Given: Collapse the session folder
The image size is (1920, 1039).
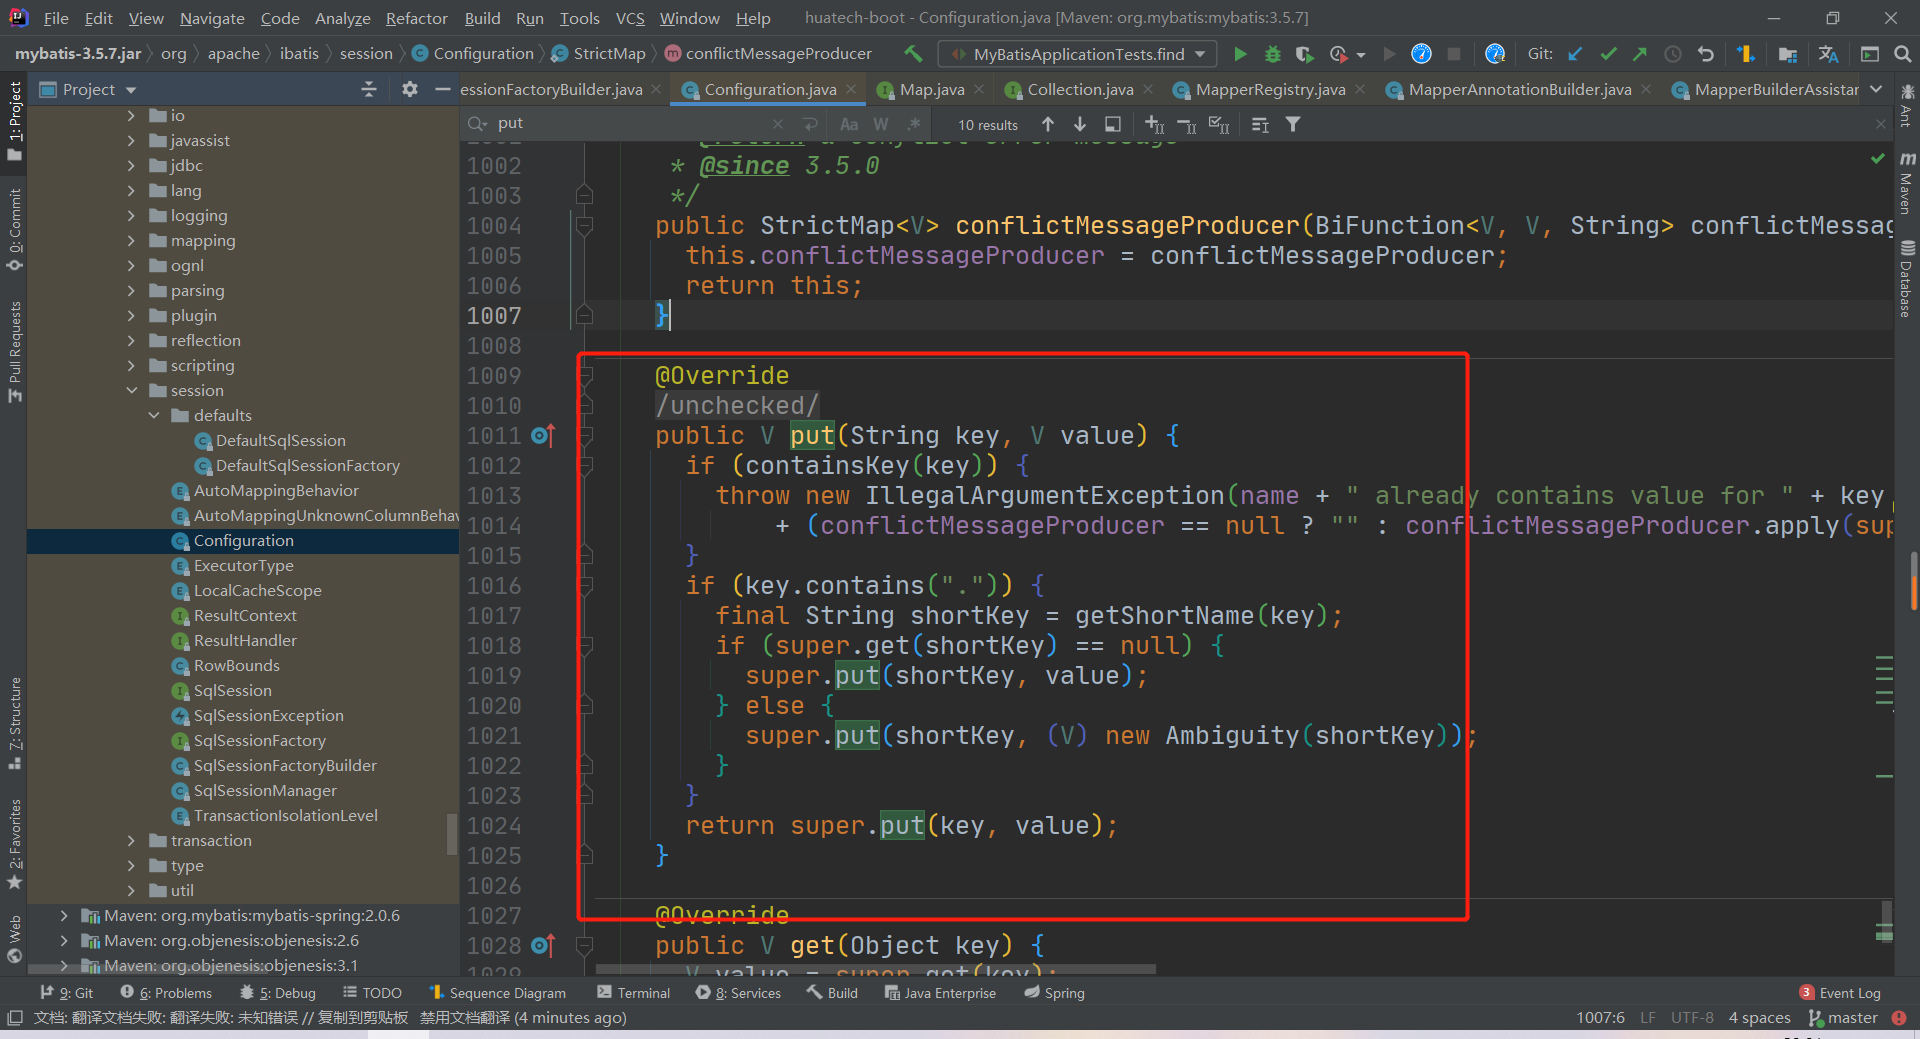Looking at the screenshot, I should pos(132,390).
